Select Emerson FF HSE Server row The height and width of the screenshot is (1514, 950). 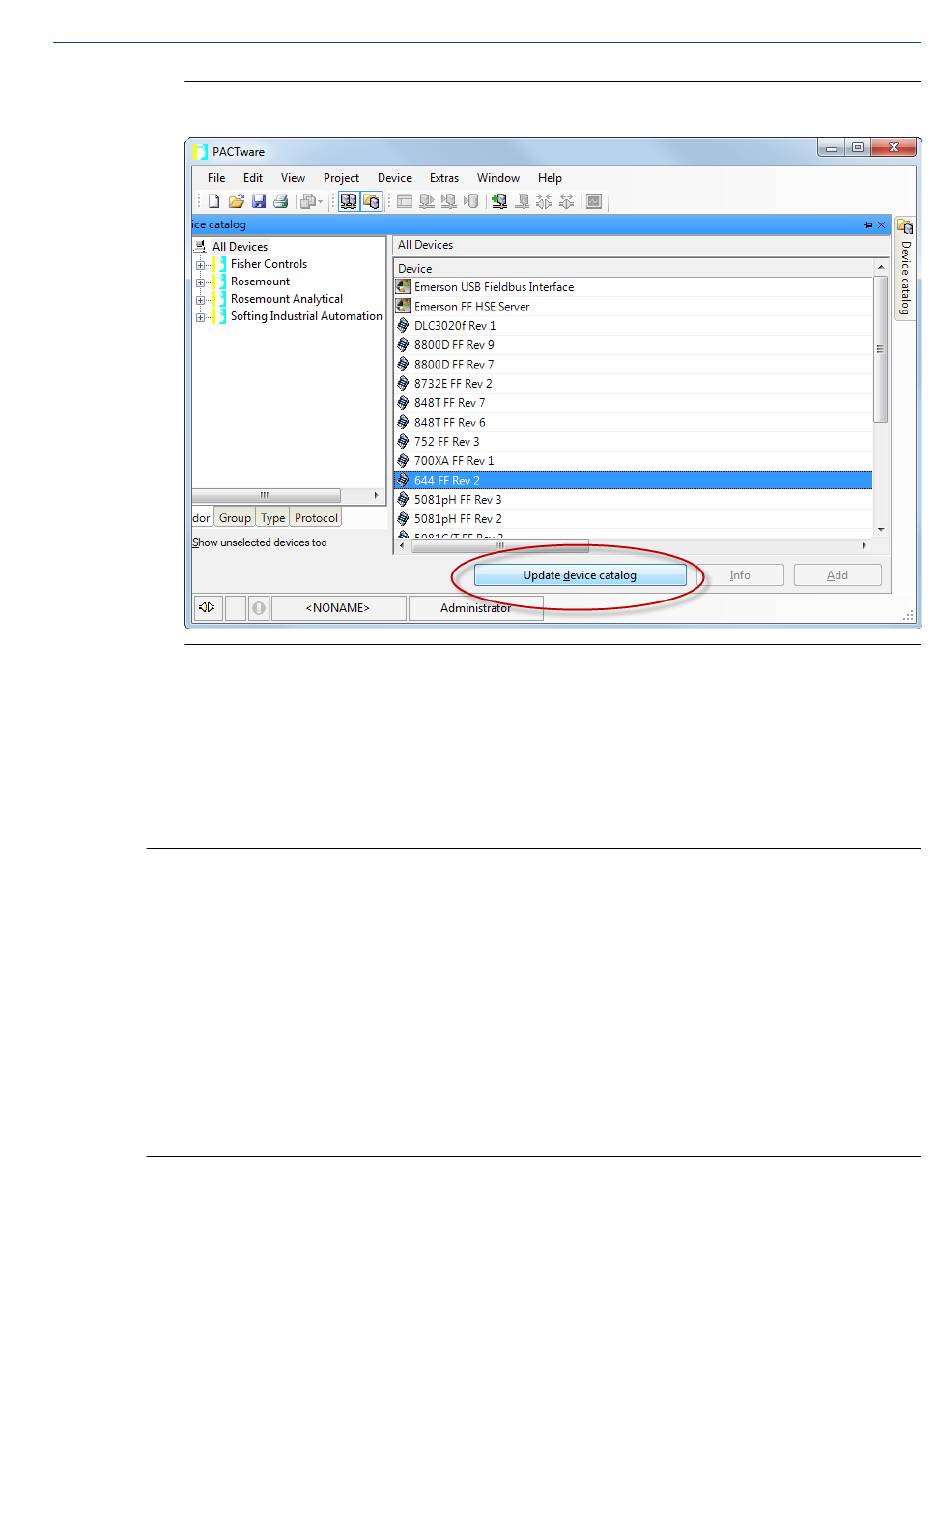pos(633,306)
